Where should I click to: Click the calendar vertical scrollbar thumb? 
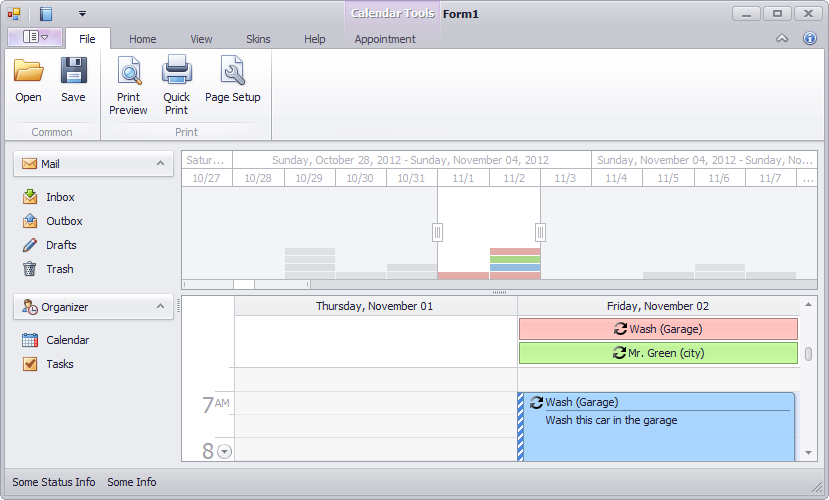(x=808, y=354)
